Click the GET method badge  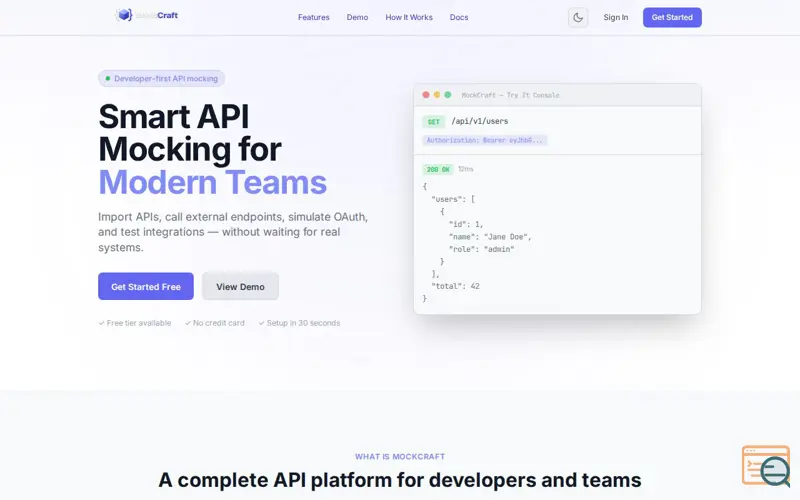[x=433, y=122]
